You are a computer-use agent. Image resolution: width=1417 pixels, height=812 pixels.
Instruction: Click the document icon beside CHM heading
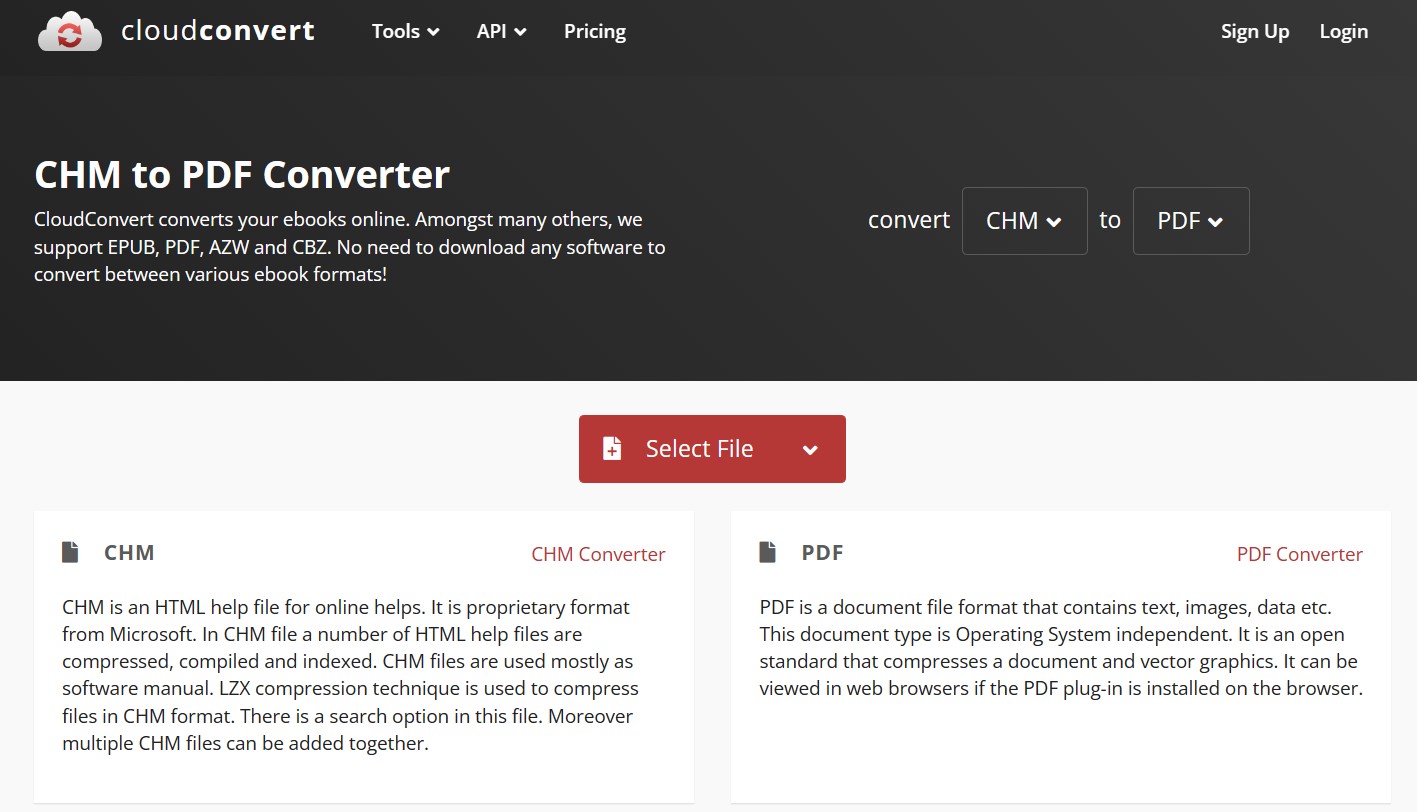70,552
